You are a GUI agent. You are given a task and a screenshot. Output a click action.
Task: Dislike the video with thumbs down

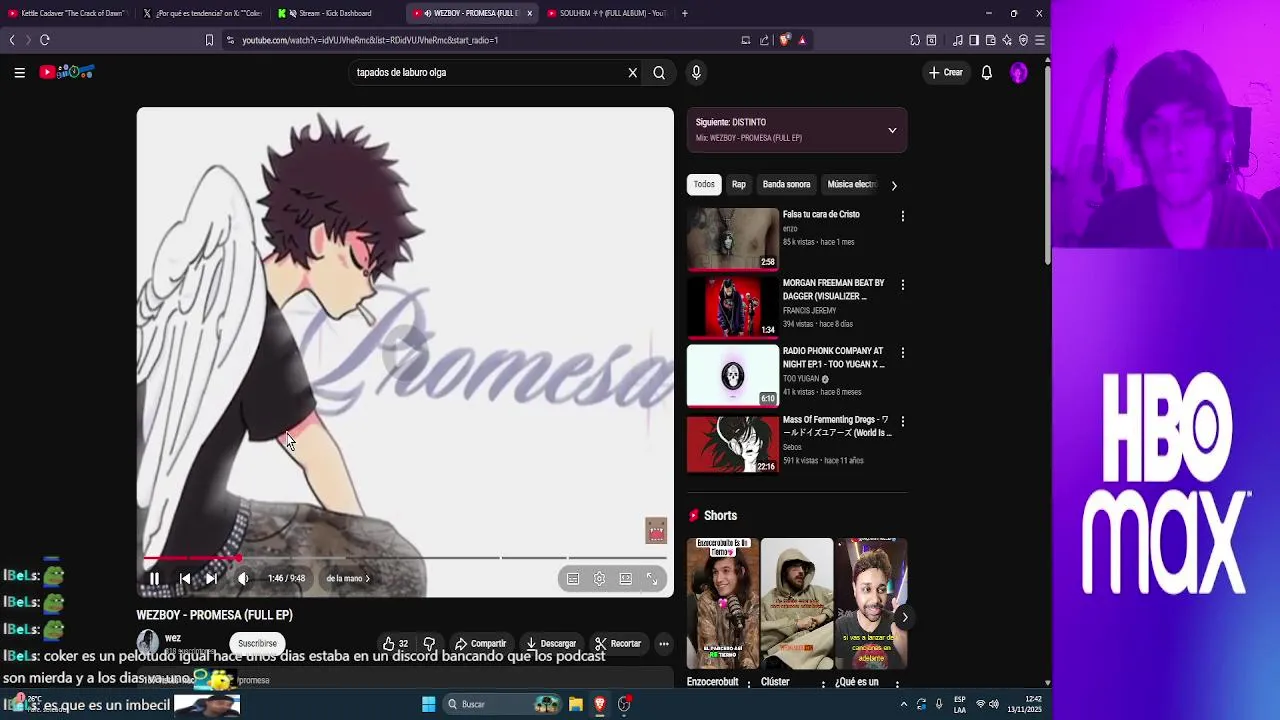click(x=429, y=643)
